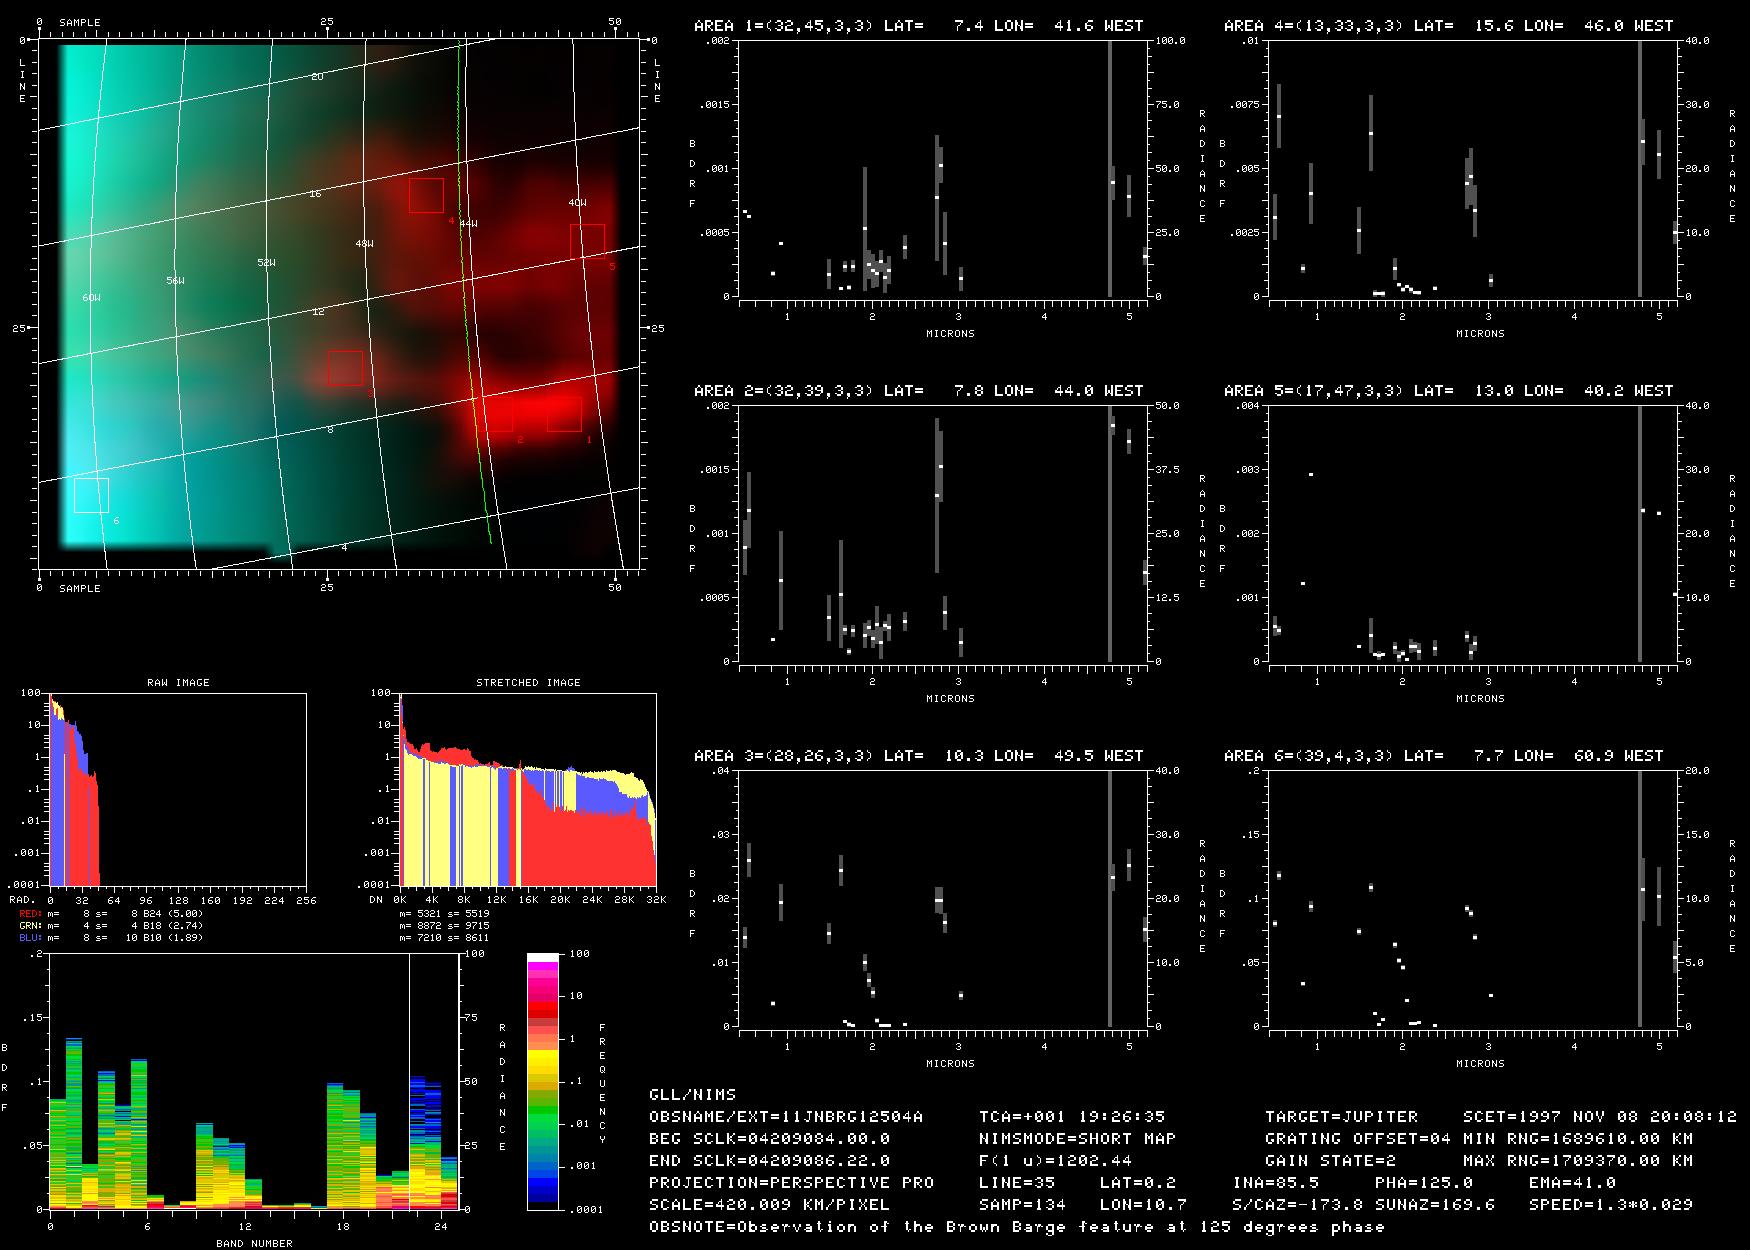The width and height of the screenshot is (1750, 1250).
Task: Select the MAX RNG=1709370.00 KM field
Action: click(1577, 1161)
